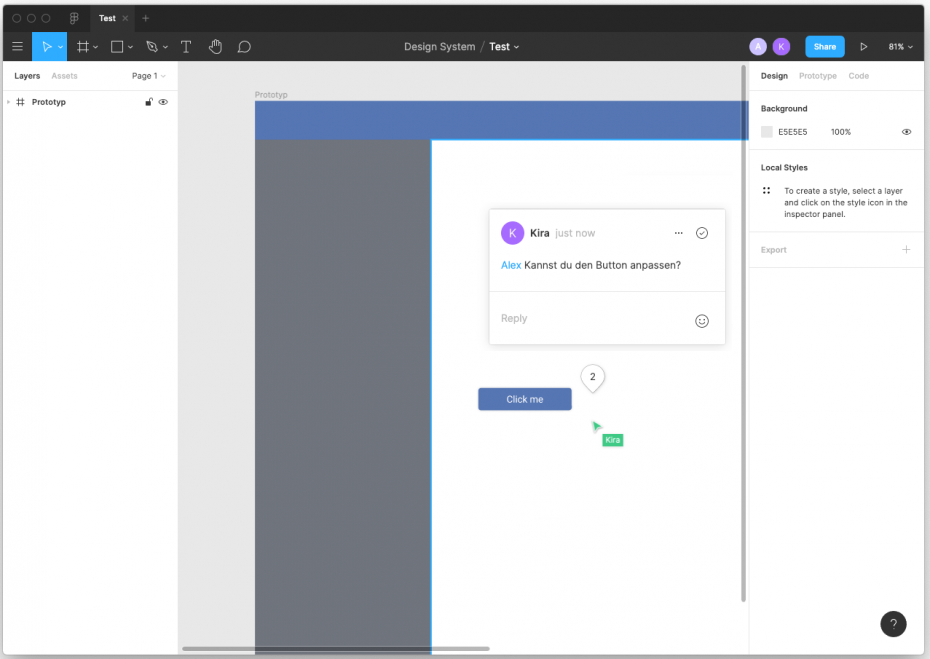Toggle visibility of Prototyp layer

click(163, 102)
